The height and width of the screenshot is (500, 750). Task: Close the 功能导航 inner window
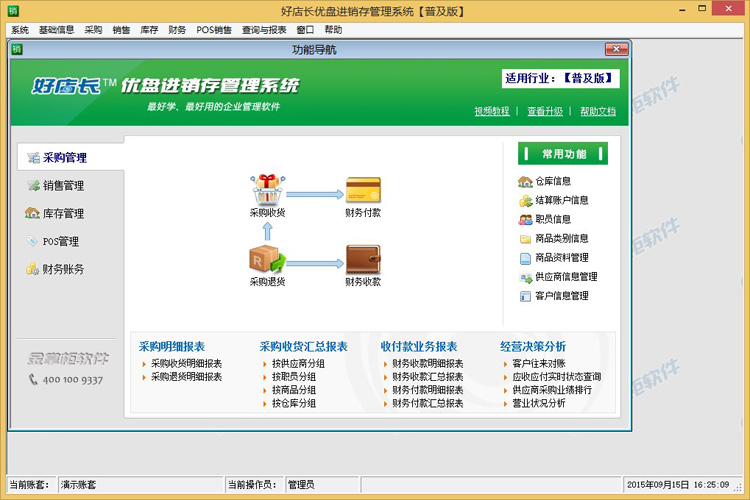[617, 49]
